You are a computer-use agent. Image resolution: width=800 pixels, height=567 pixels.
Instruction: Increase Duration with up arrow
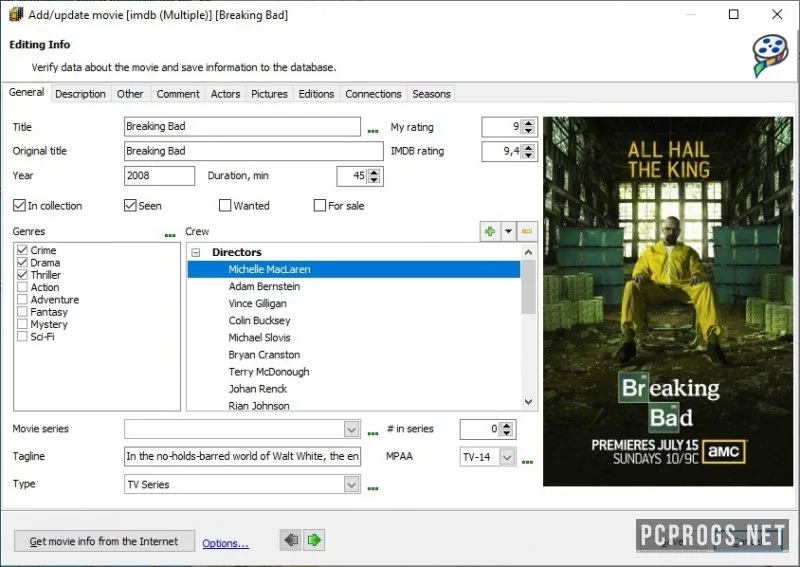[x=374, y=172]
